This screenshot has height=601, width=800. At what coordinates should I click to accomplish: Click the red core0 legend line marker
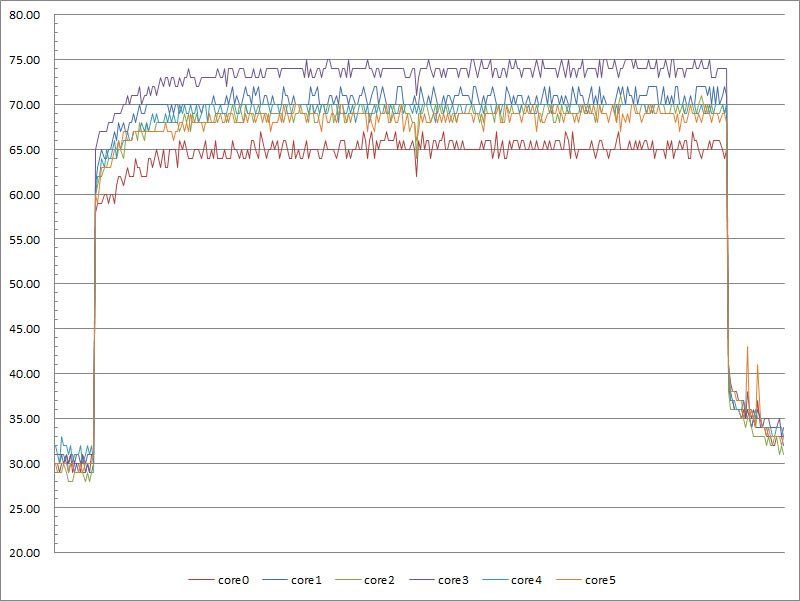(201, 580)
